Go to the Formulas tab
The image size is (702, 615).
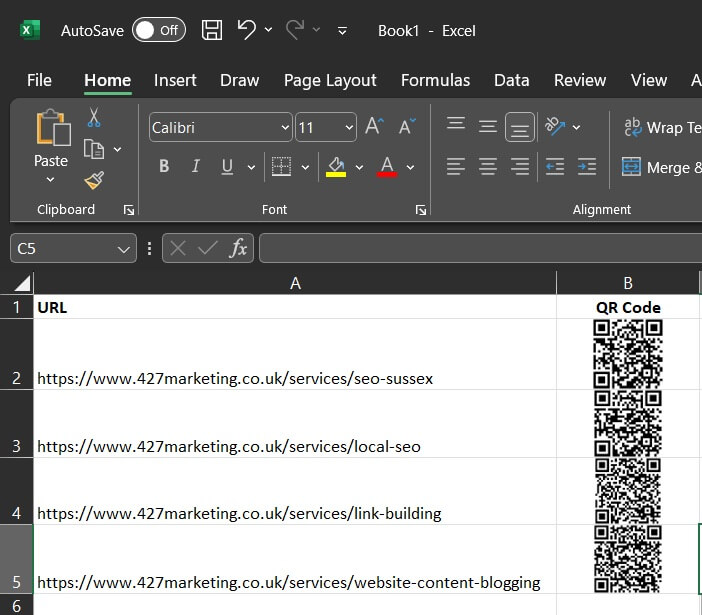[435, 80]
